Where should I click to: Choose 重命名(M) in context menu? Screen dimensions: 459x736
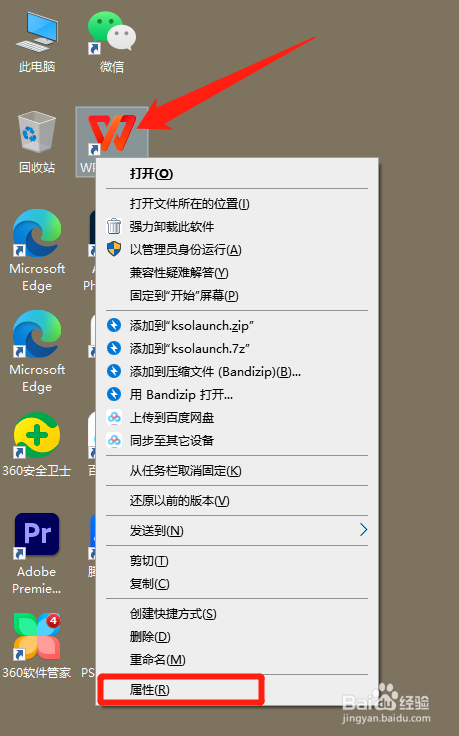click(x=237, y=659)
